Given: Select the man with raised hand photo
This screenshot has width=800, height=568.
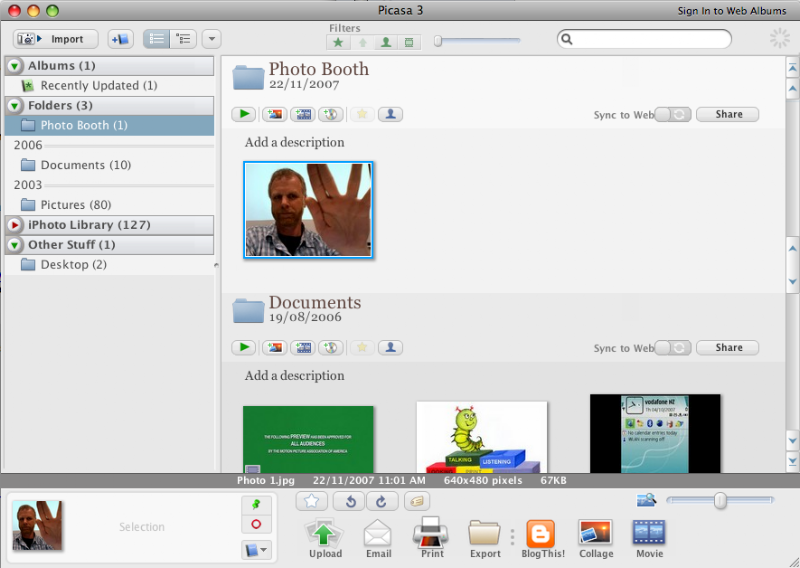Looking at the screenshot, I should tap(308, 210).
